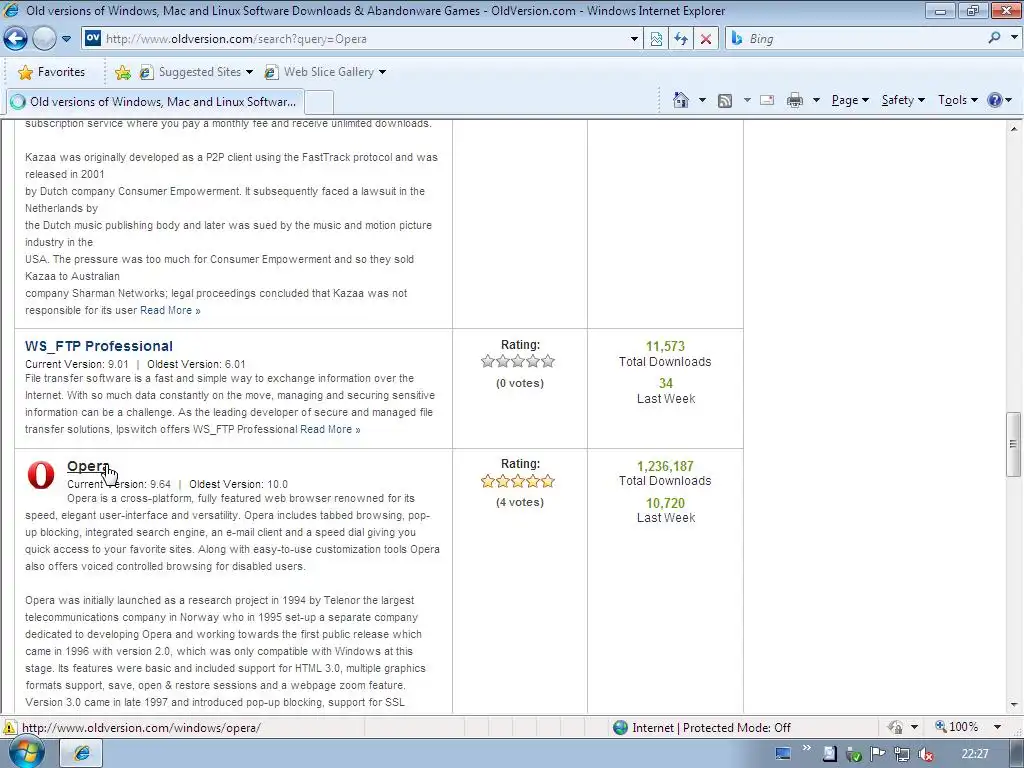Expand the Feeds dropdown arrow

(746, 100)
